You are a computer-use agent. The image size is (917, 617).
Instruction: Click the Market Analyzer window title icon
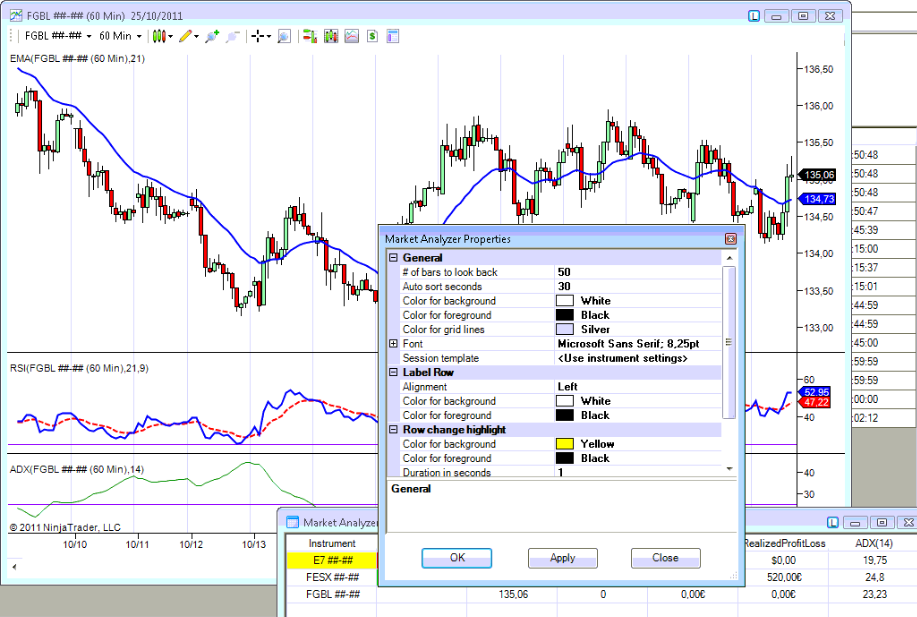292,522
